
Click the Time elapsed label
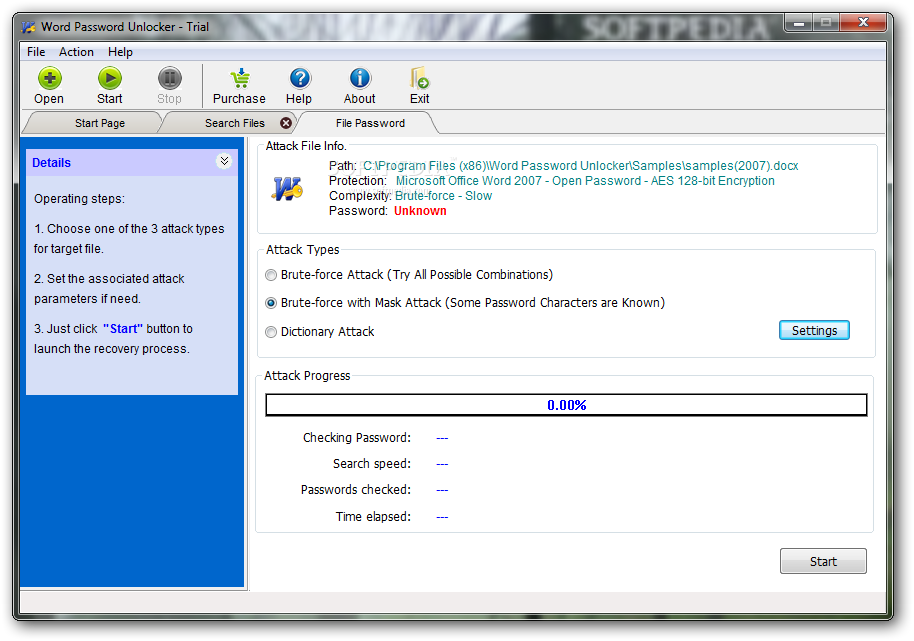coord(373,516)
